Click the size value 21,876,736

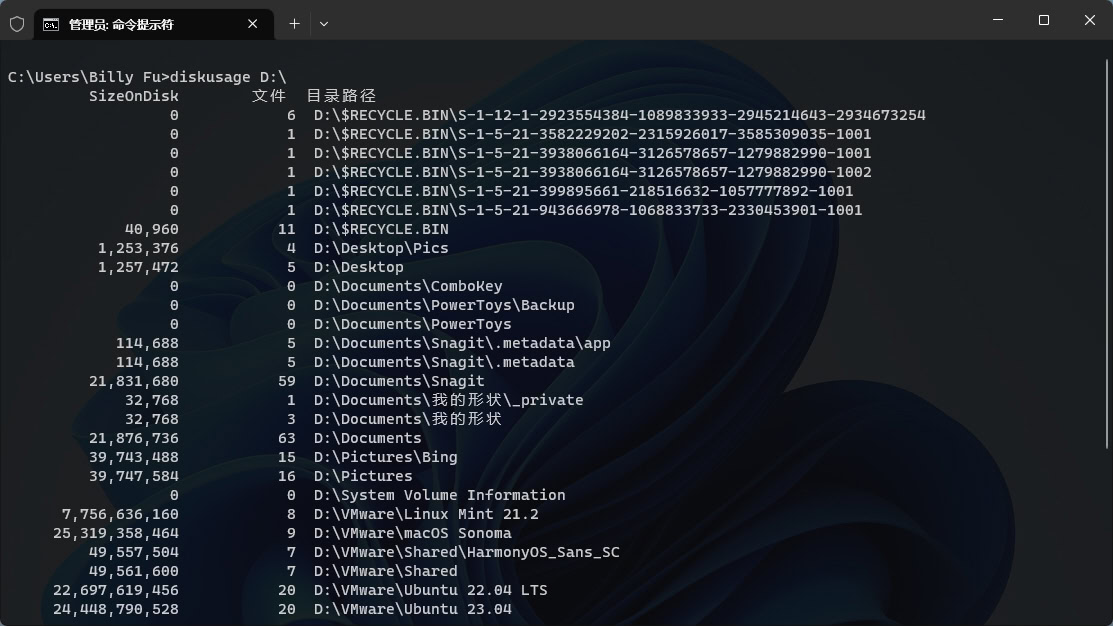pyautogui.click(x=134, y=439)
